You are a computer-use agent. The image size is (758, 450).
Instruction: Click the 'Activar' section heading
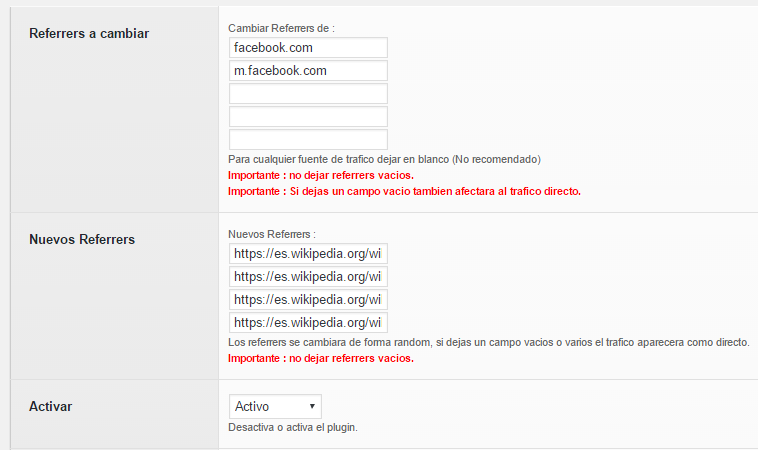[50, 406]
